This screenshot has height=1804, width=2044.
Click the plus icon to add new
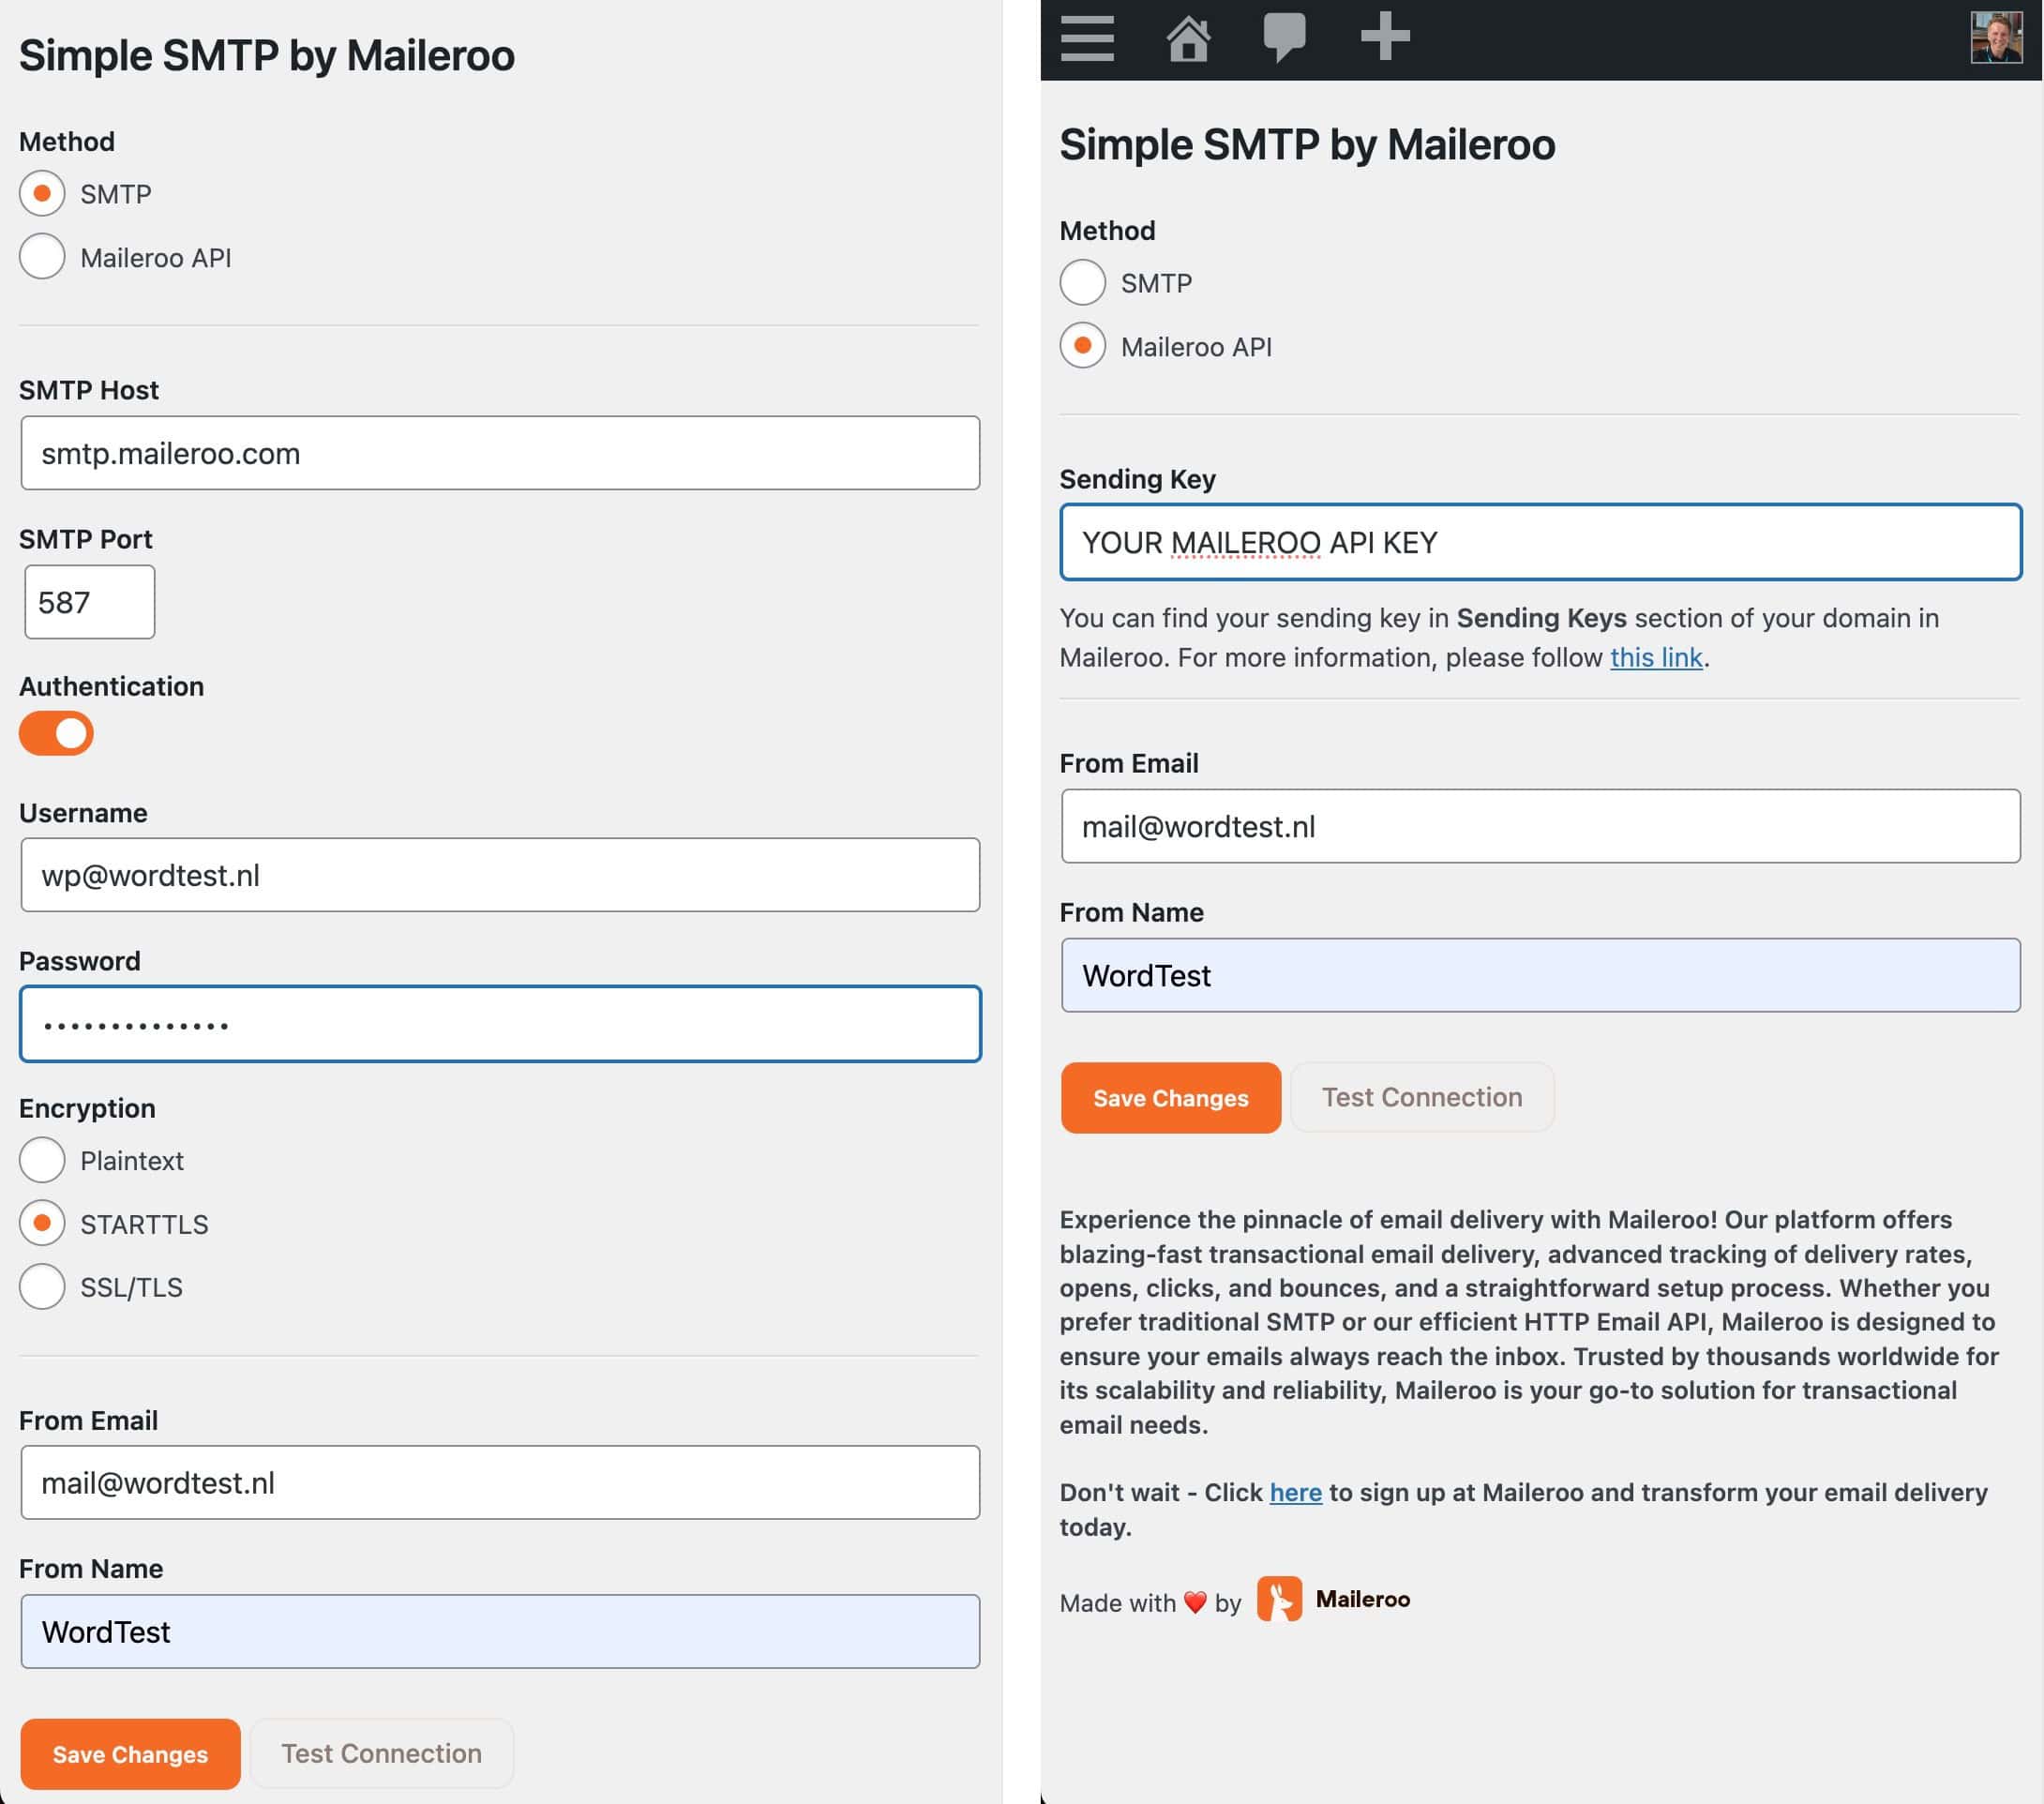click(x=1385, y=36)
